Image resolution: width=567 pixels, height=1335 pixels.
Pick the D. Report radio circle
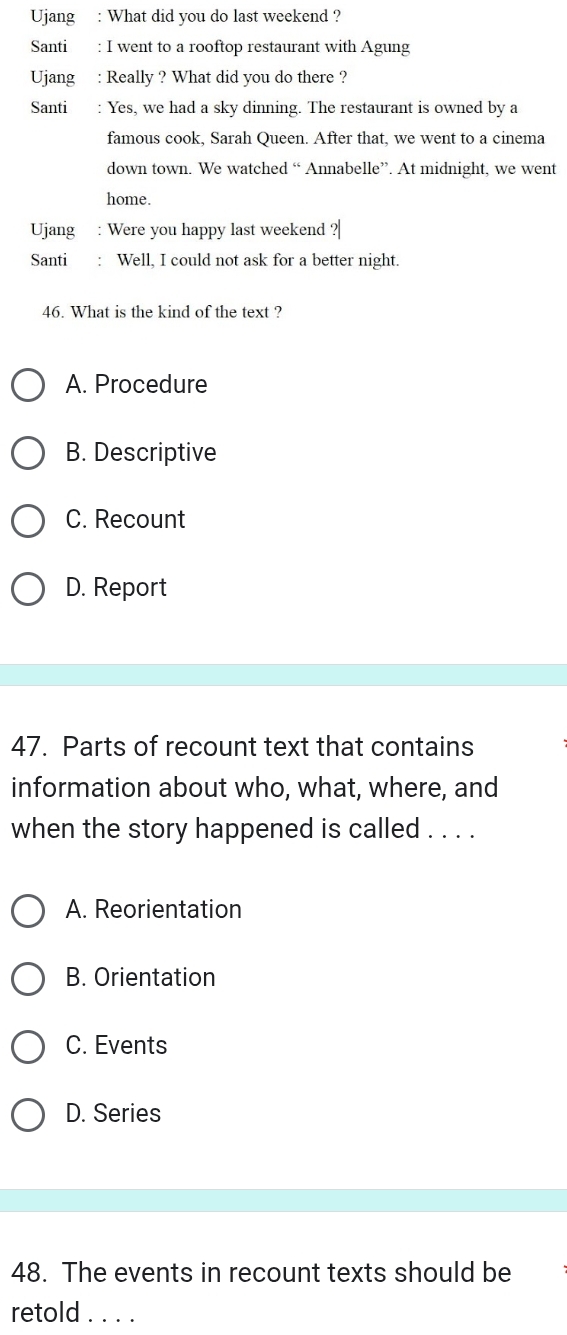tap(28, 588)
